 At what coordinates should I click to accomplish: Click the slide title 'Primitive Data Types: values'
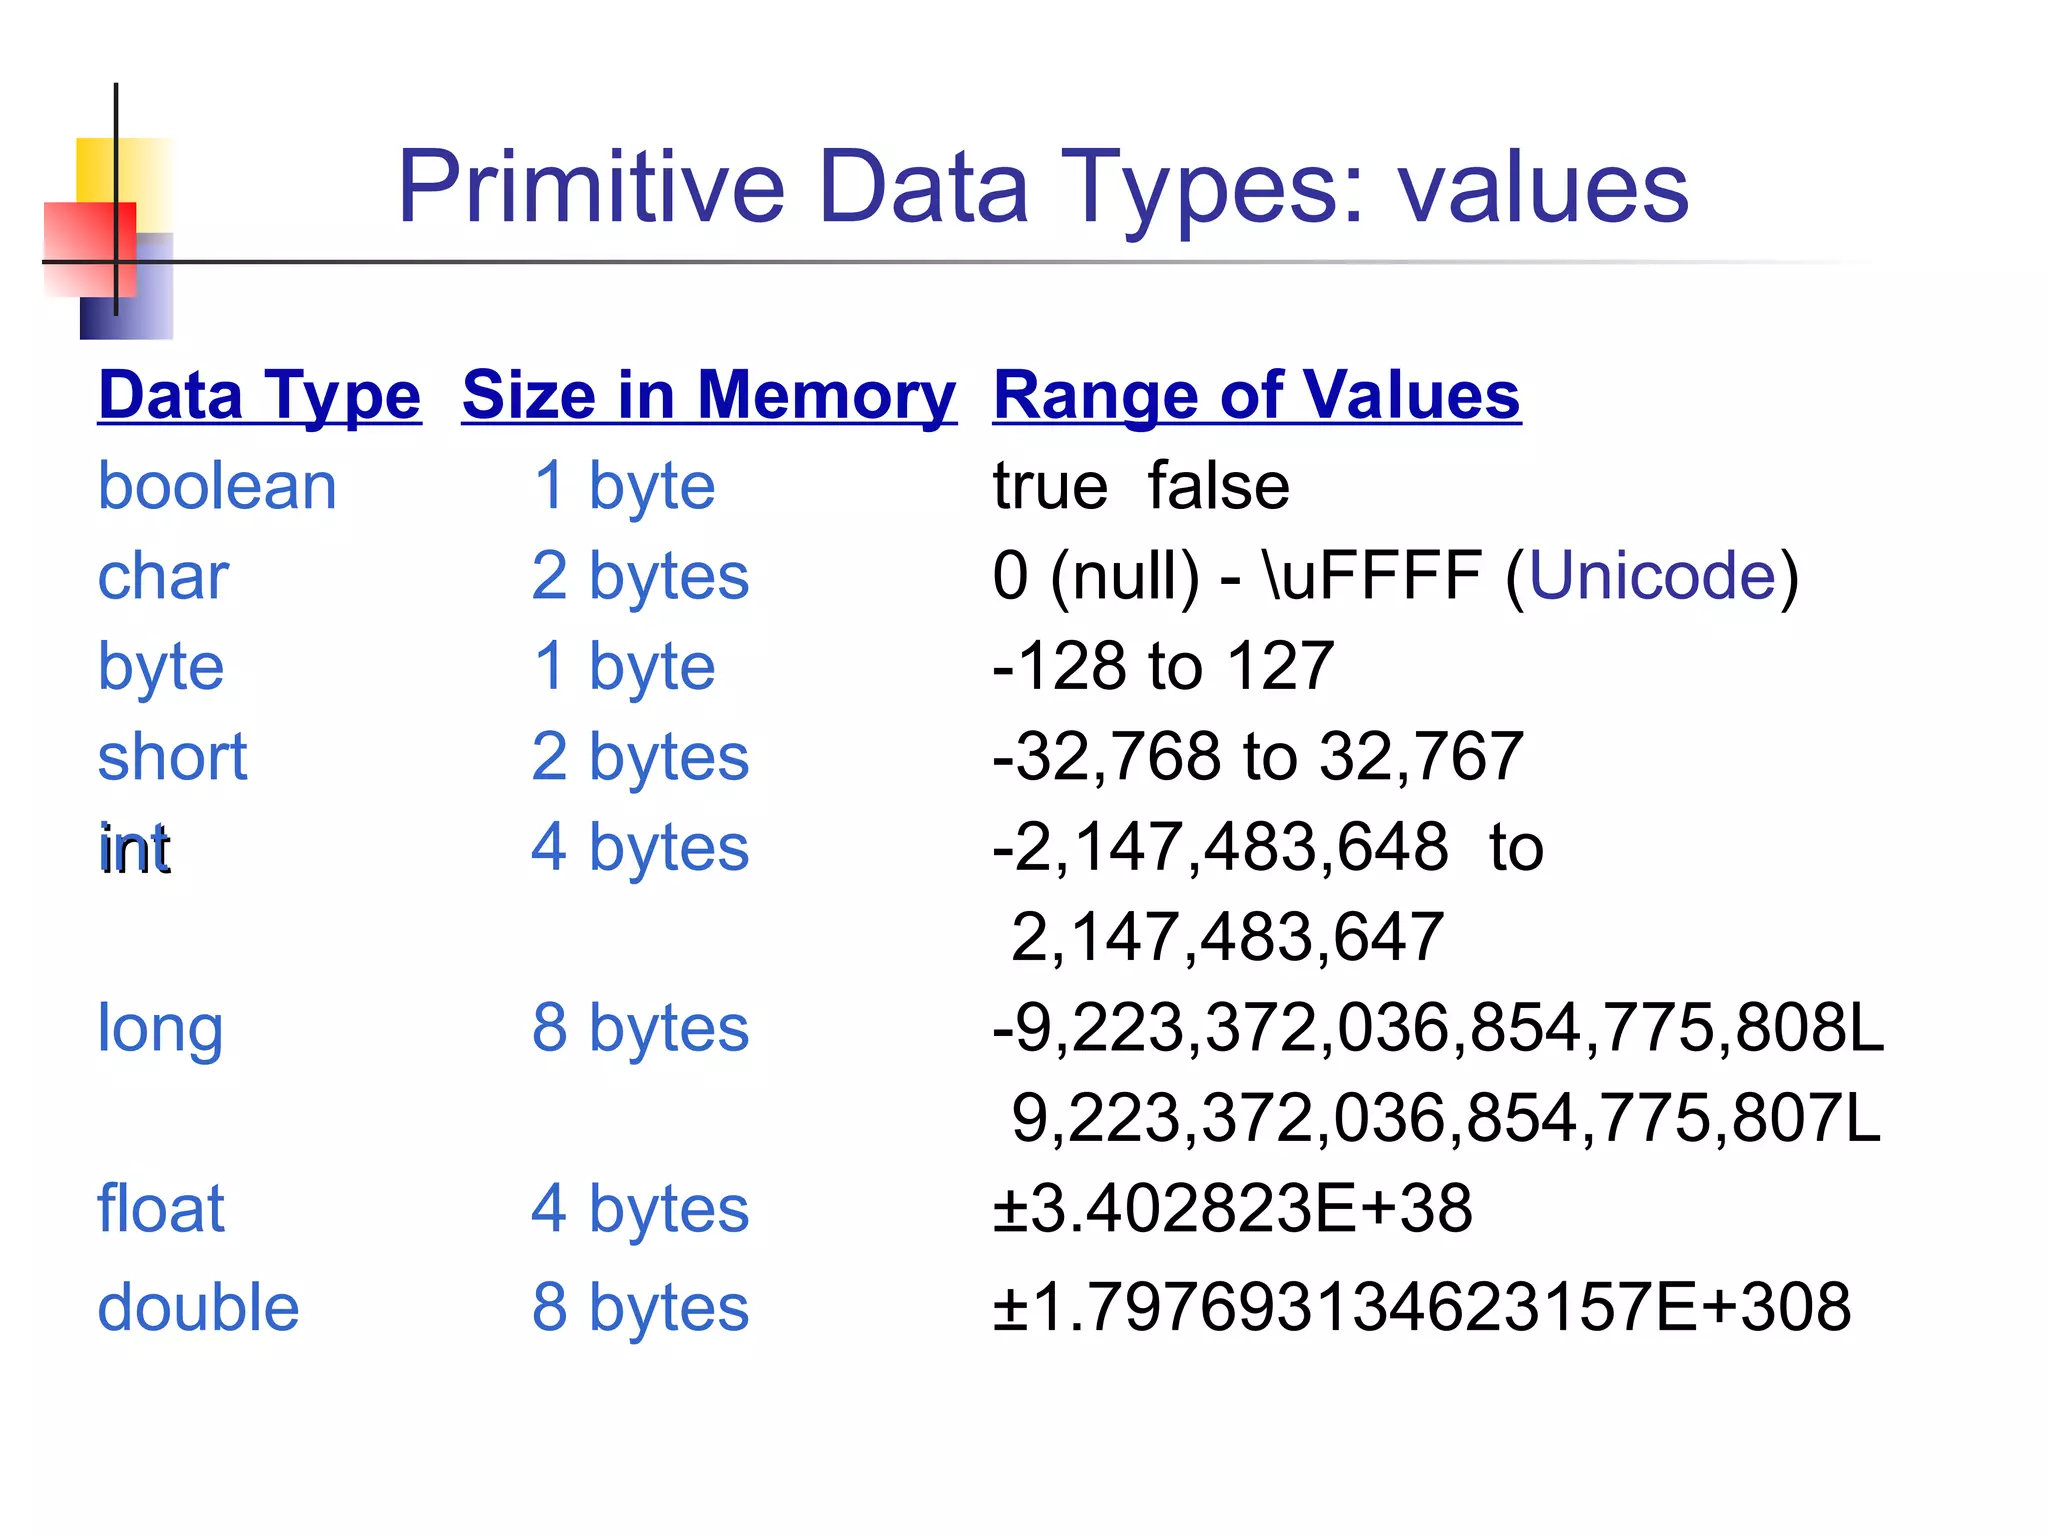pyautogui.click(x=1043, y=188)
